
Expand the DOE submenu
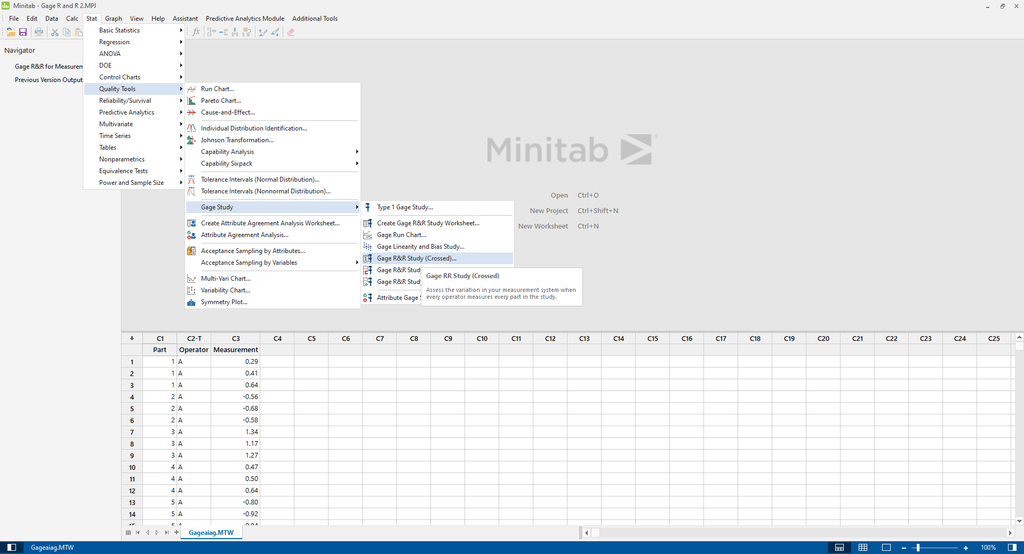point(134,65)
